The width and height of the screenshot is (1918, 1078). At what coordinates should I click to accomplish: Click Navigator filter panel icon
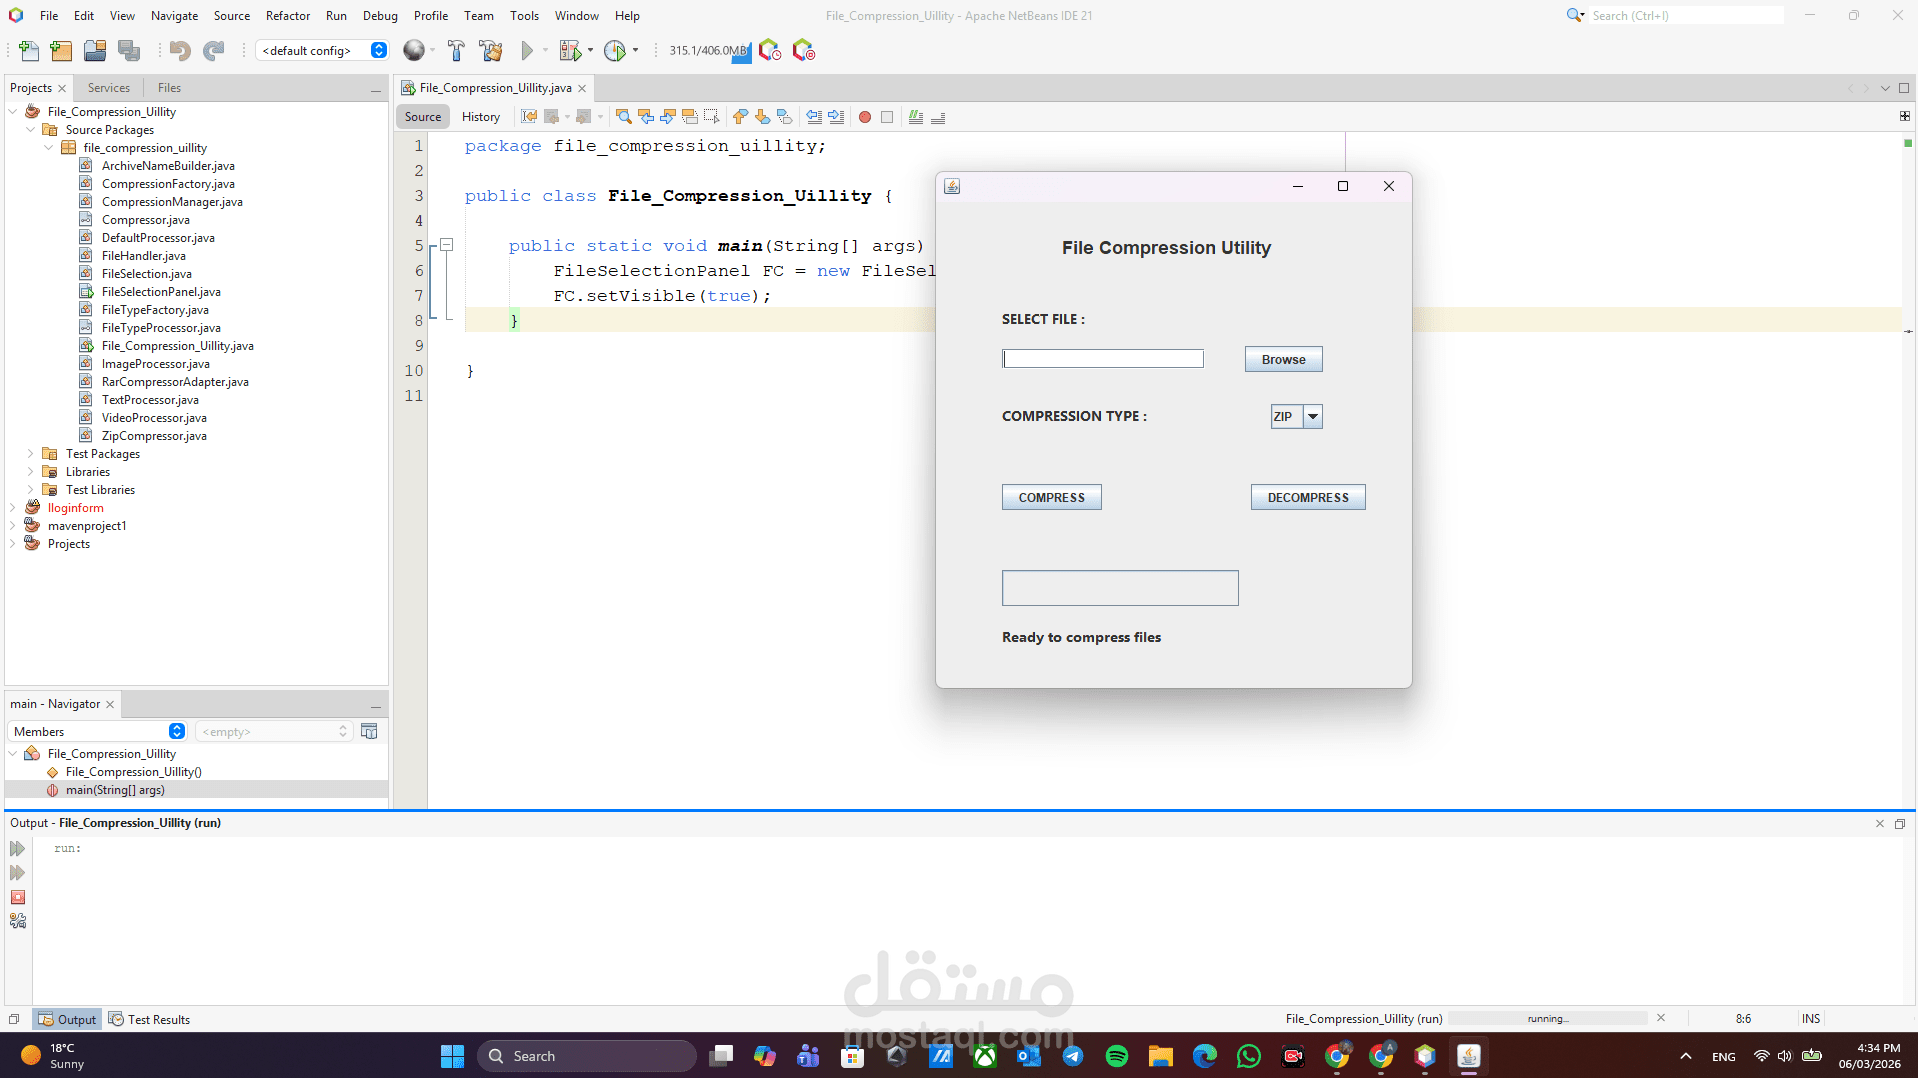369,732
